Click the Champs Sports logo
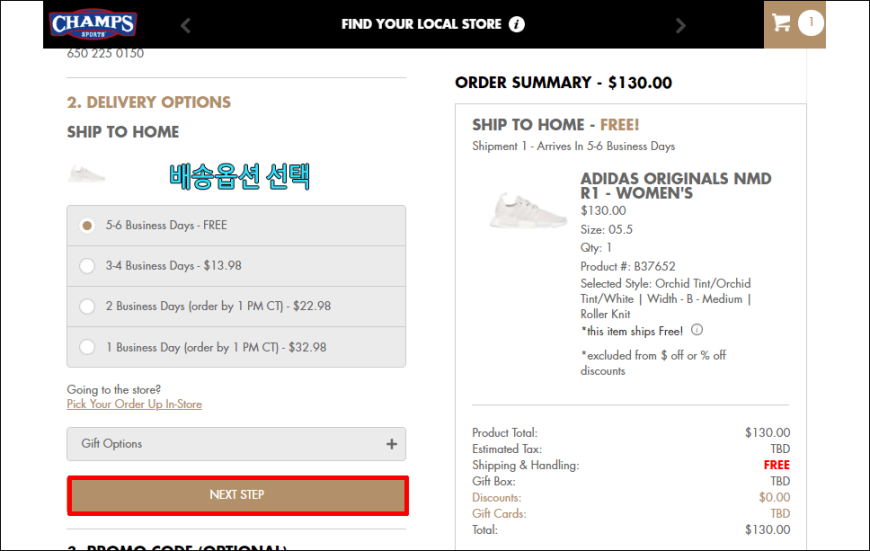The width and height of the screenshot is (870, 551). coord(93,24)
